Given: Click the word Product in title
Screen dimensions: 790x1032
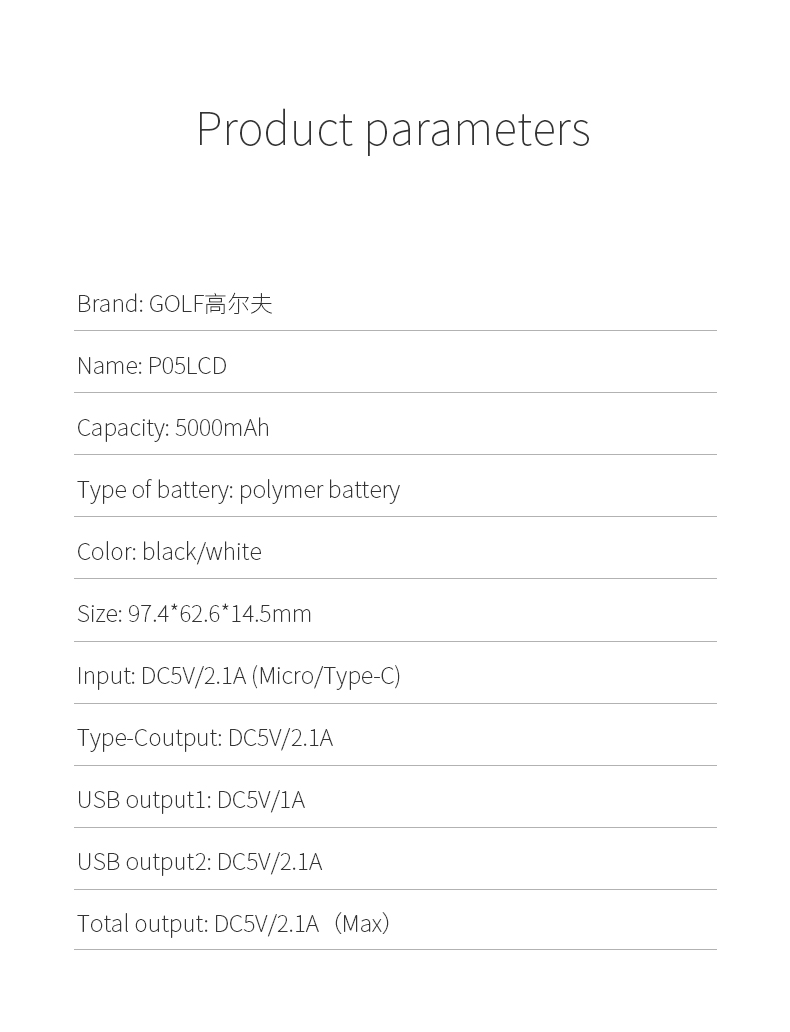Looking at the screenshot, I should pos(275,128).
